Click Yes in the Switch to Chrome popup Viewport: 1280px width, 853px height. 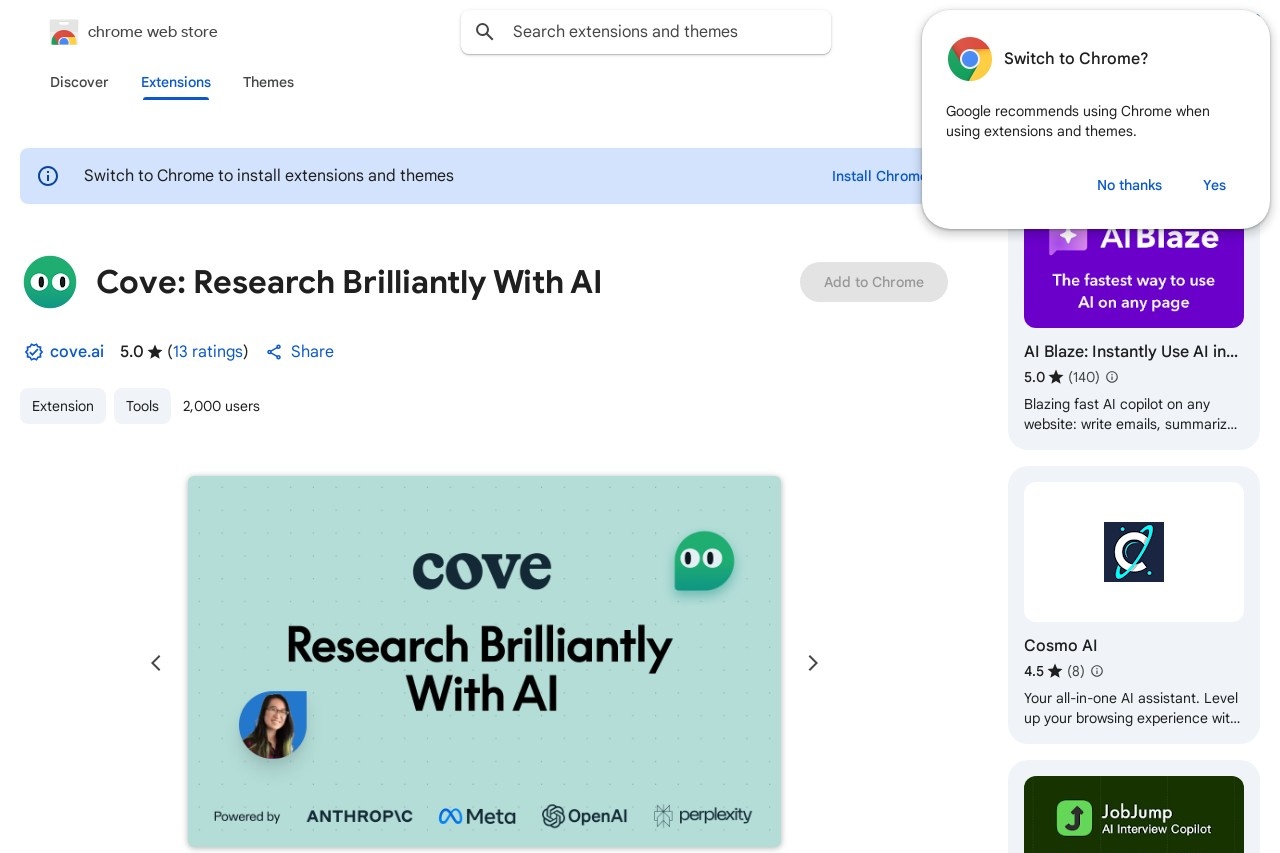pos(1214,185)
